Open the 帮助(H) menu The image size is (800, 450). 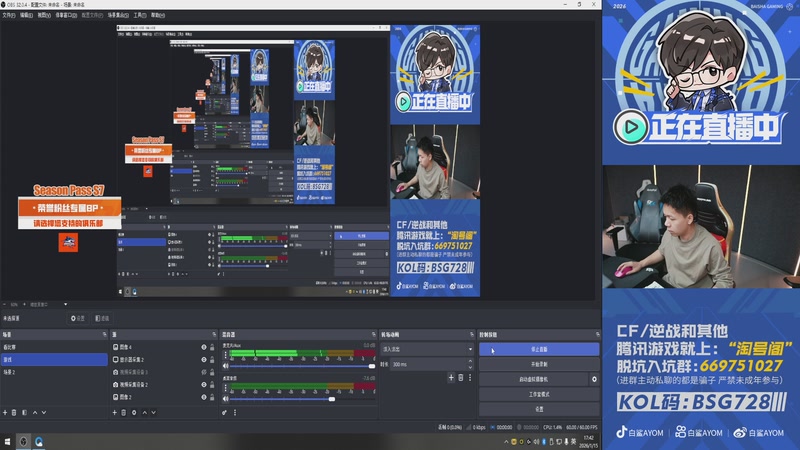[158, 15]
